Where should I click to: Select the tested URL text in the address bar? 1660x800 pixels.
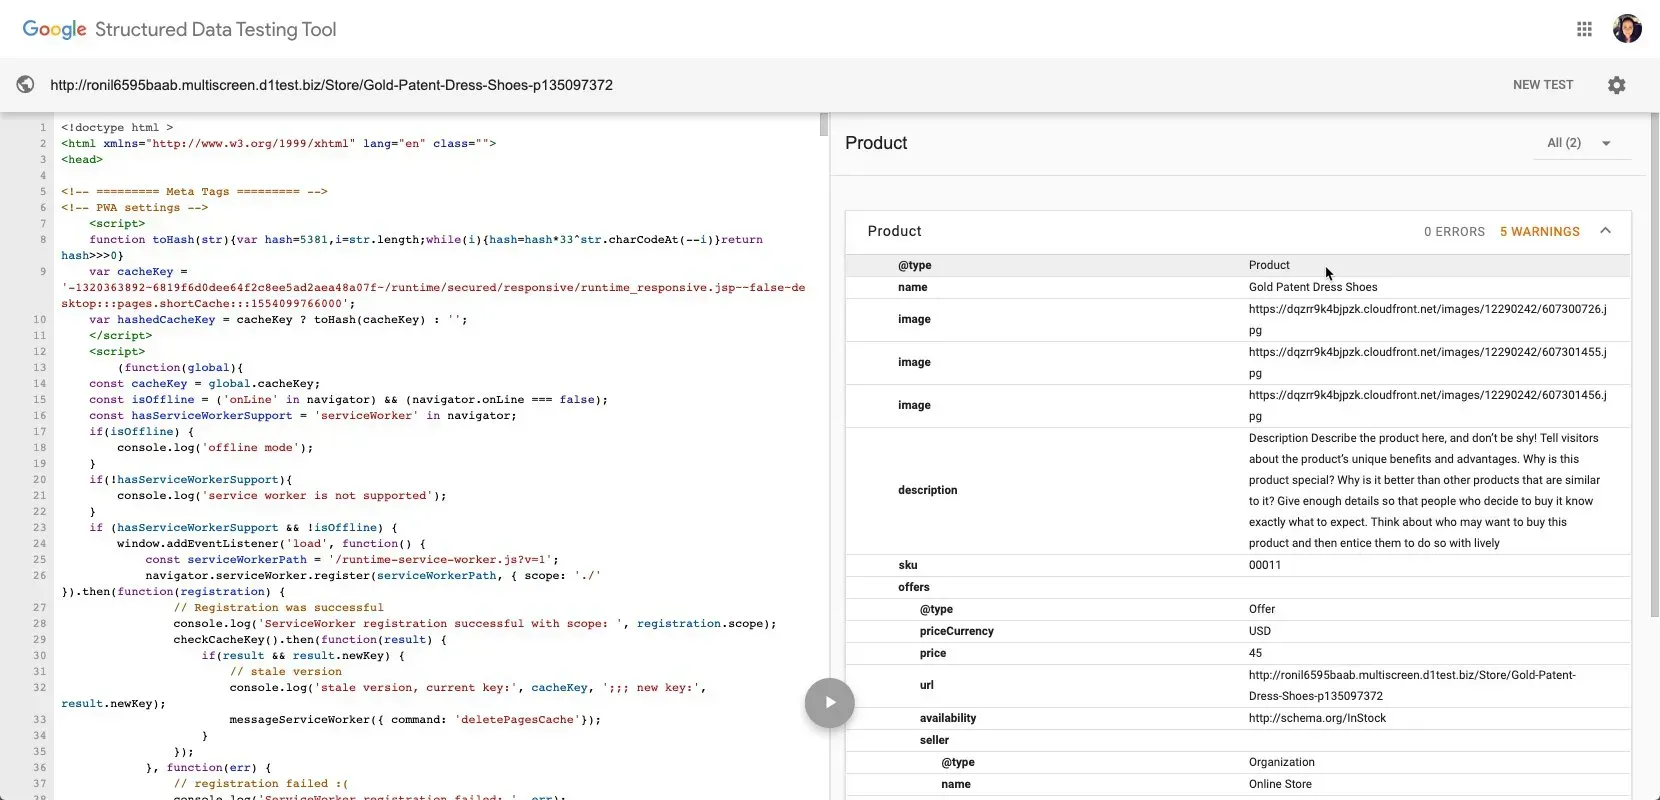click(x=331, y=85)
